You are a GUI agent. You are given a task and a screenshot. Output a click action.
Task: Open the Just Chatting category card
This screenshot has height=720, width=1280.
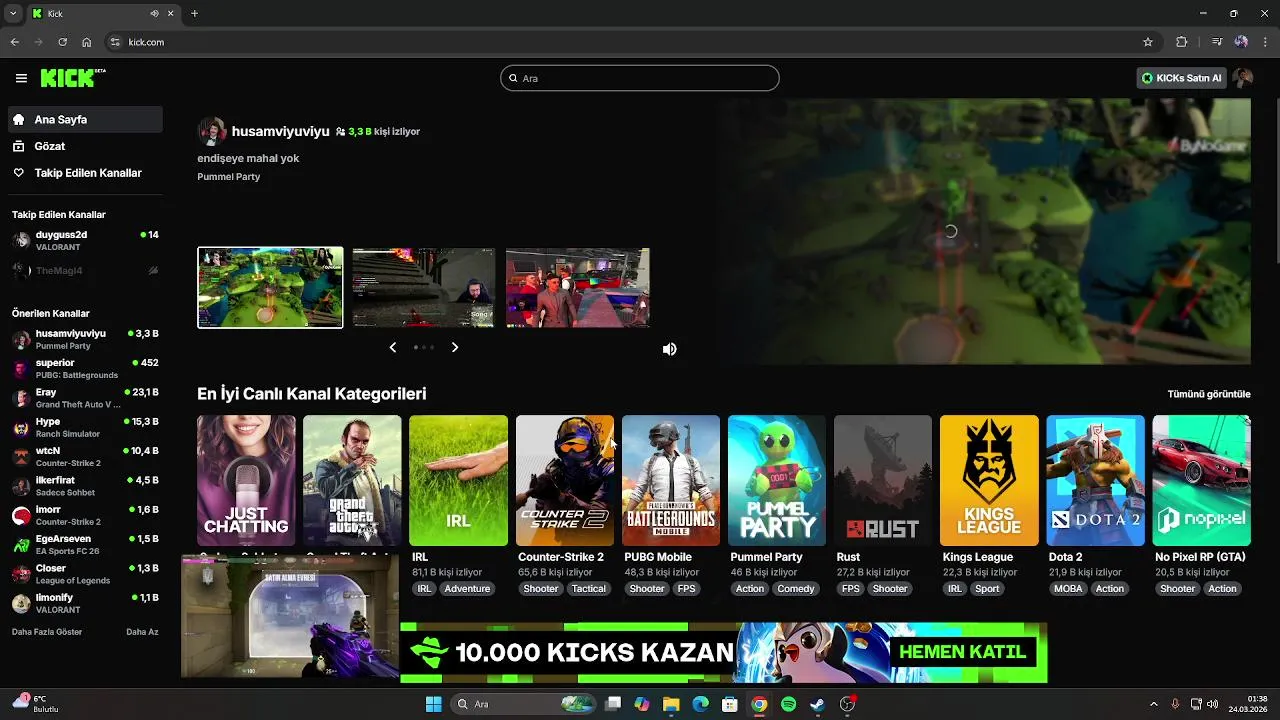click(x=246, y=480)
